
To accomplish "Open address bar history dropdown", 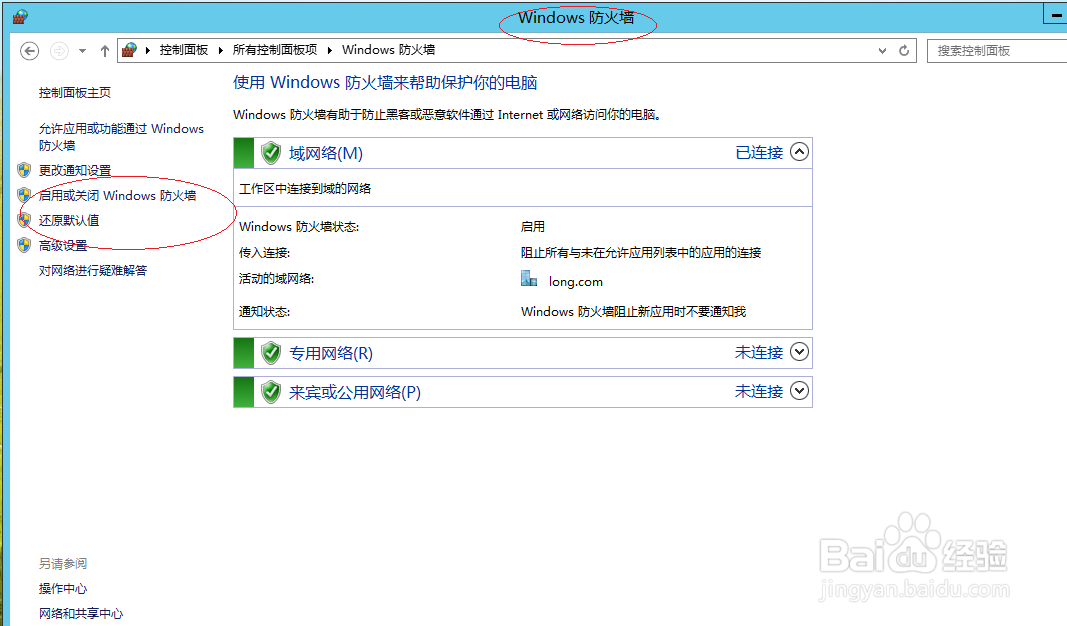I will pyautogui.click(x=883, y=50).
